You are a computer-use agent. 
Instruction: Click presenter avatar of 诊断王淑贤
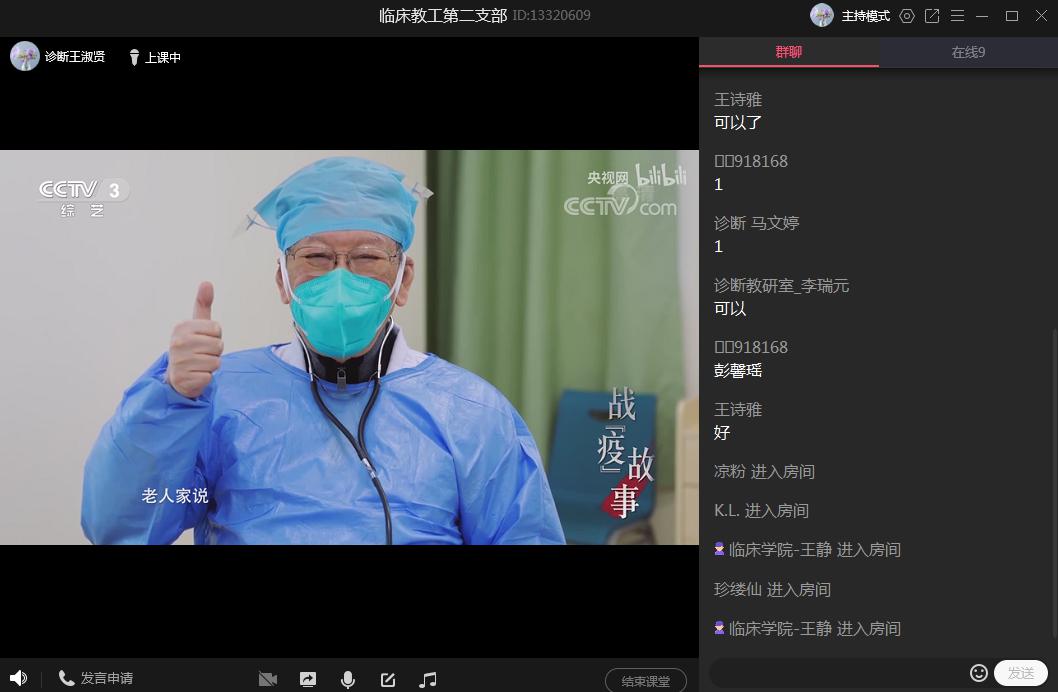(x=24, y=56)
